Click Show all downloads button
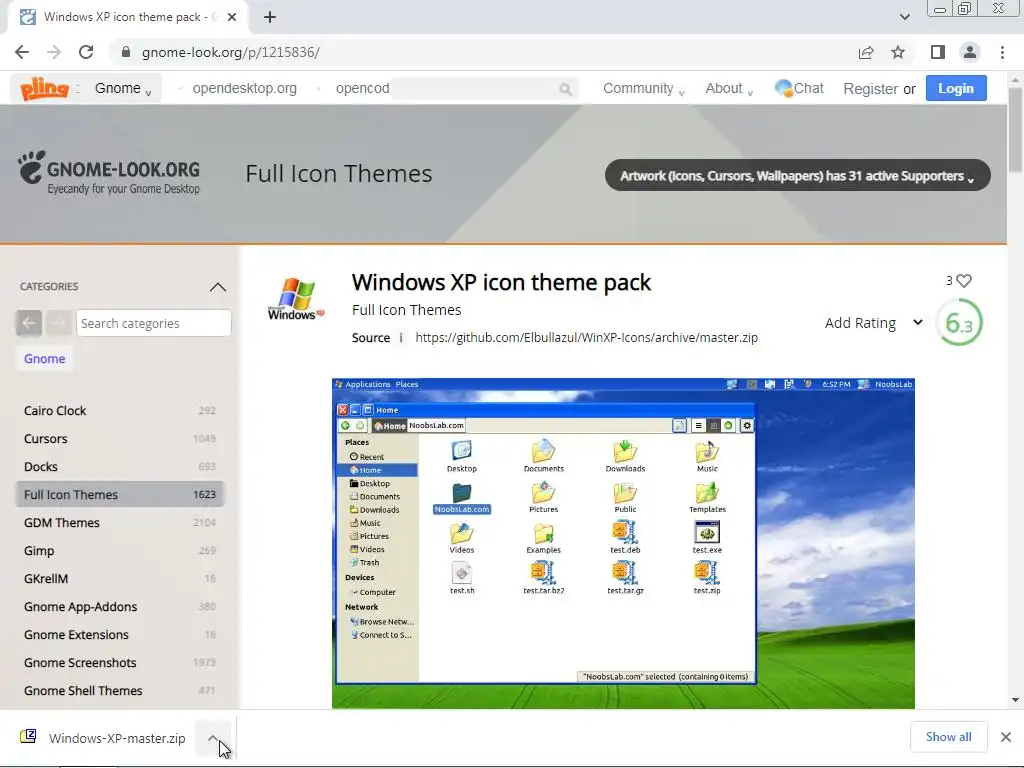This screenshot has width=1024, height=768. click(948, 737)
